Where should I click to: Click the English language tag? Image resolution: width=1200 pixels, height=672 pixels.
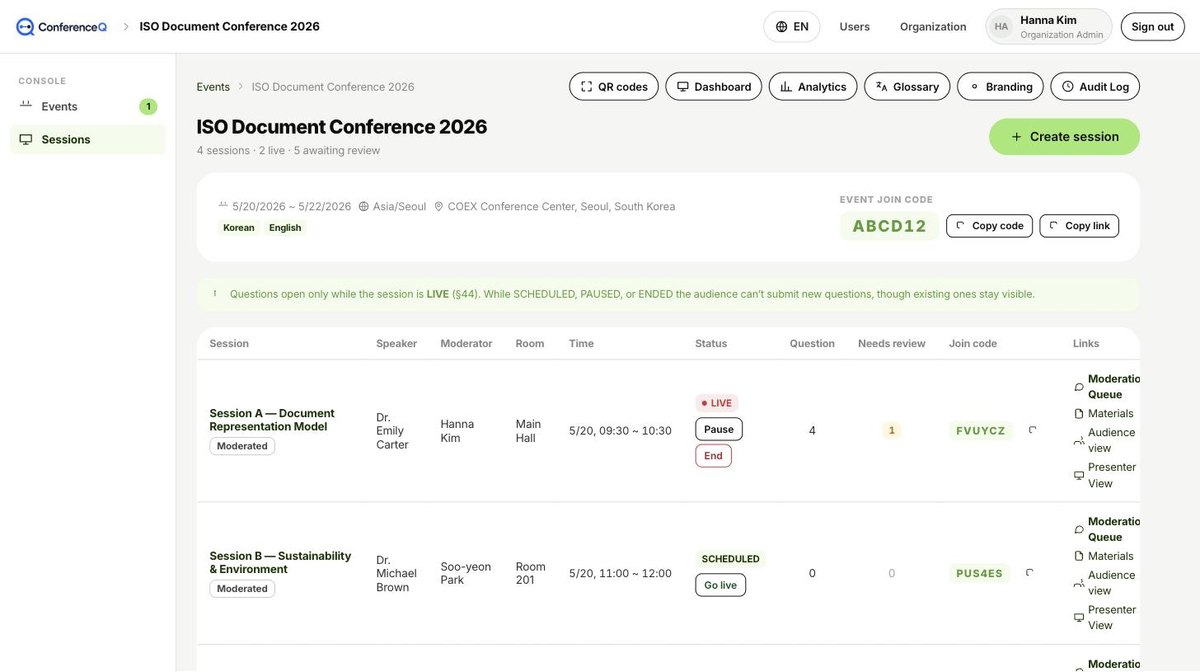click(285, 228)
